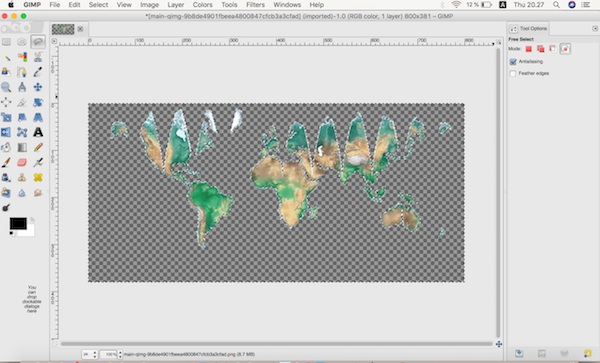Open the File menu
This screenshot has height=363, width=600.
click(55, 5)
